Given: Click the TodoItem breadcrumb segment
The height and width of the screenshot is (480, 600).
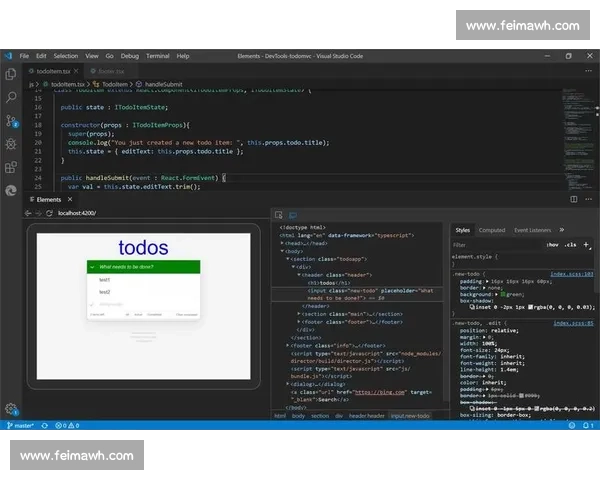Looking at the screenshot, I should coord(111,84).
